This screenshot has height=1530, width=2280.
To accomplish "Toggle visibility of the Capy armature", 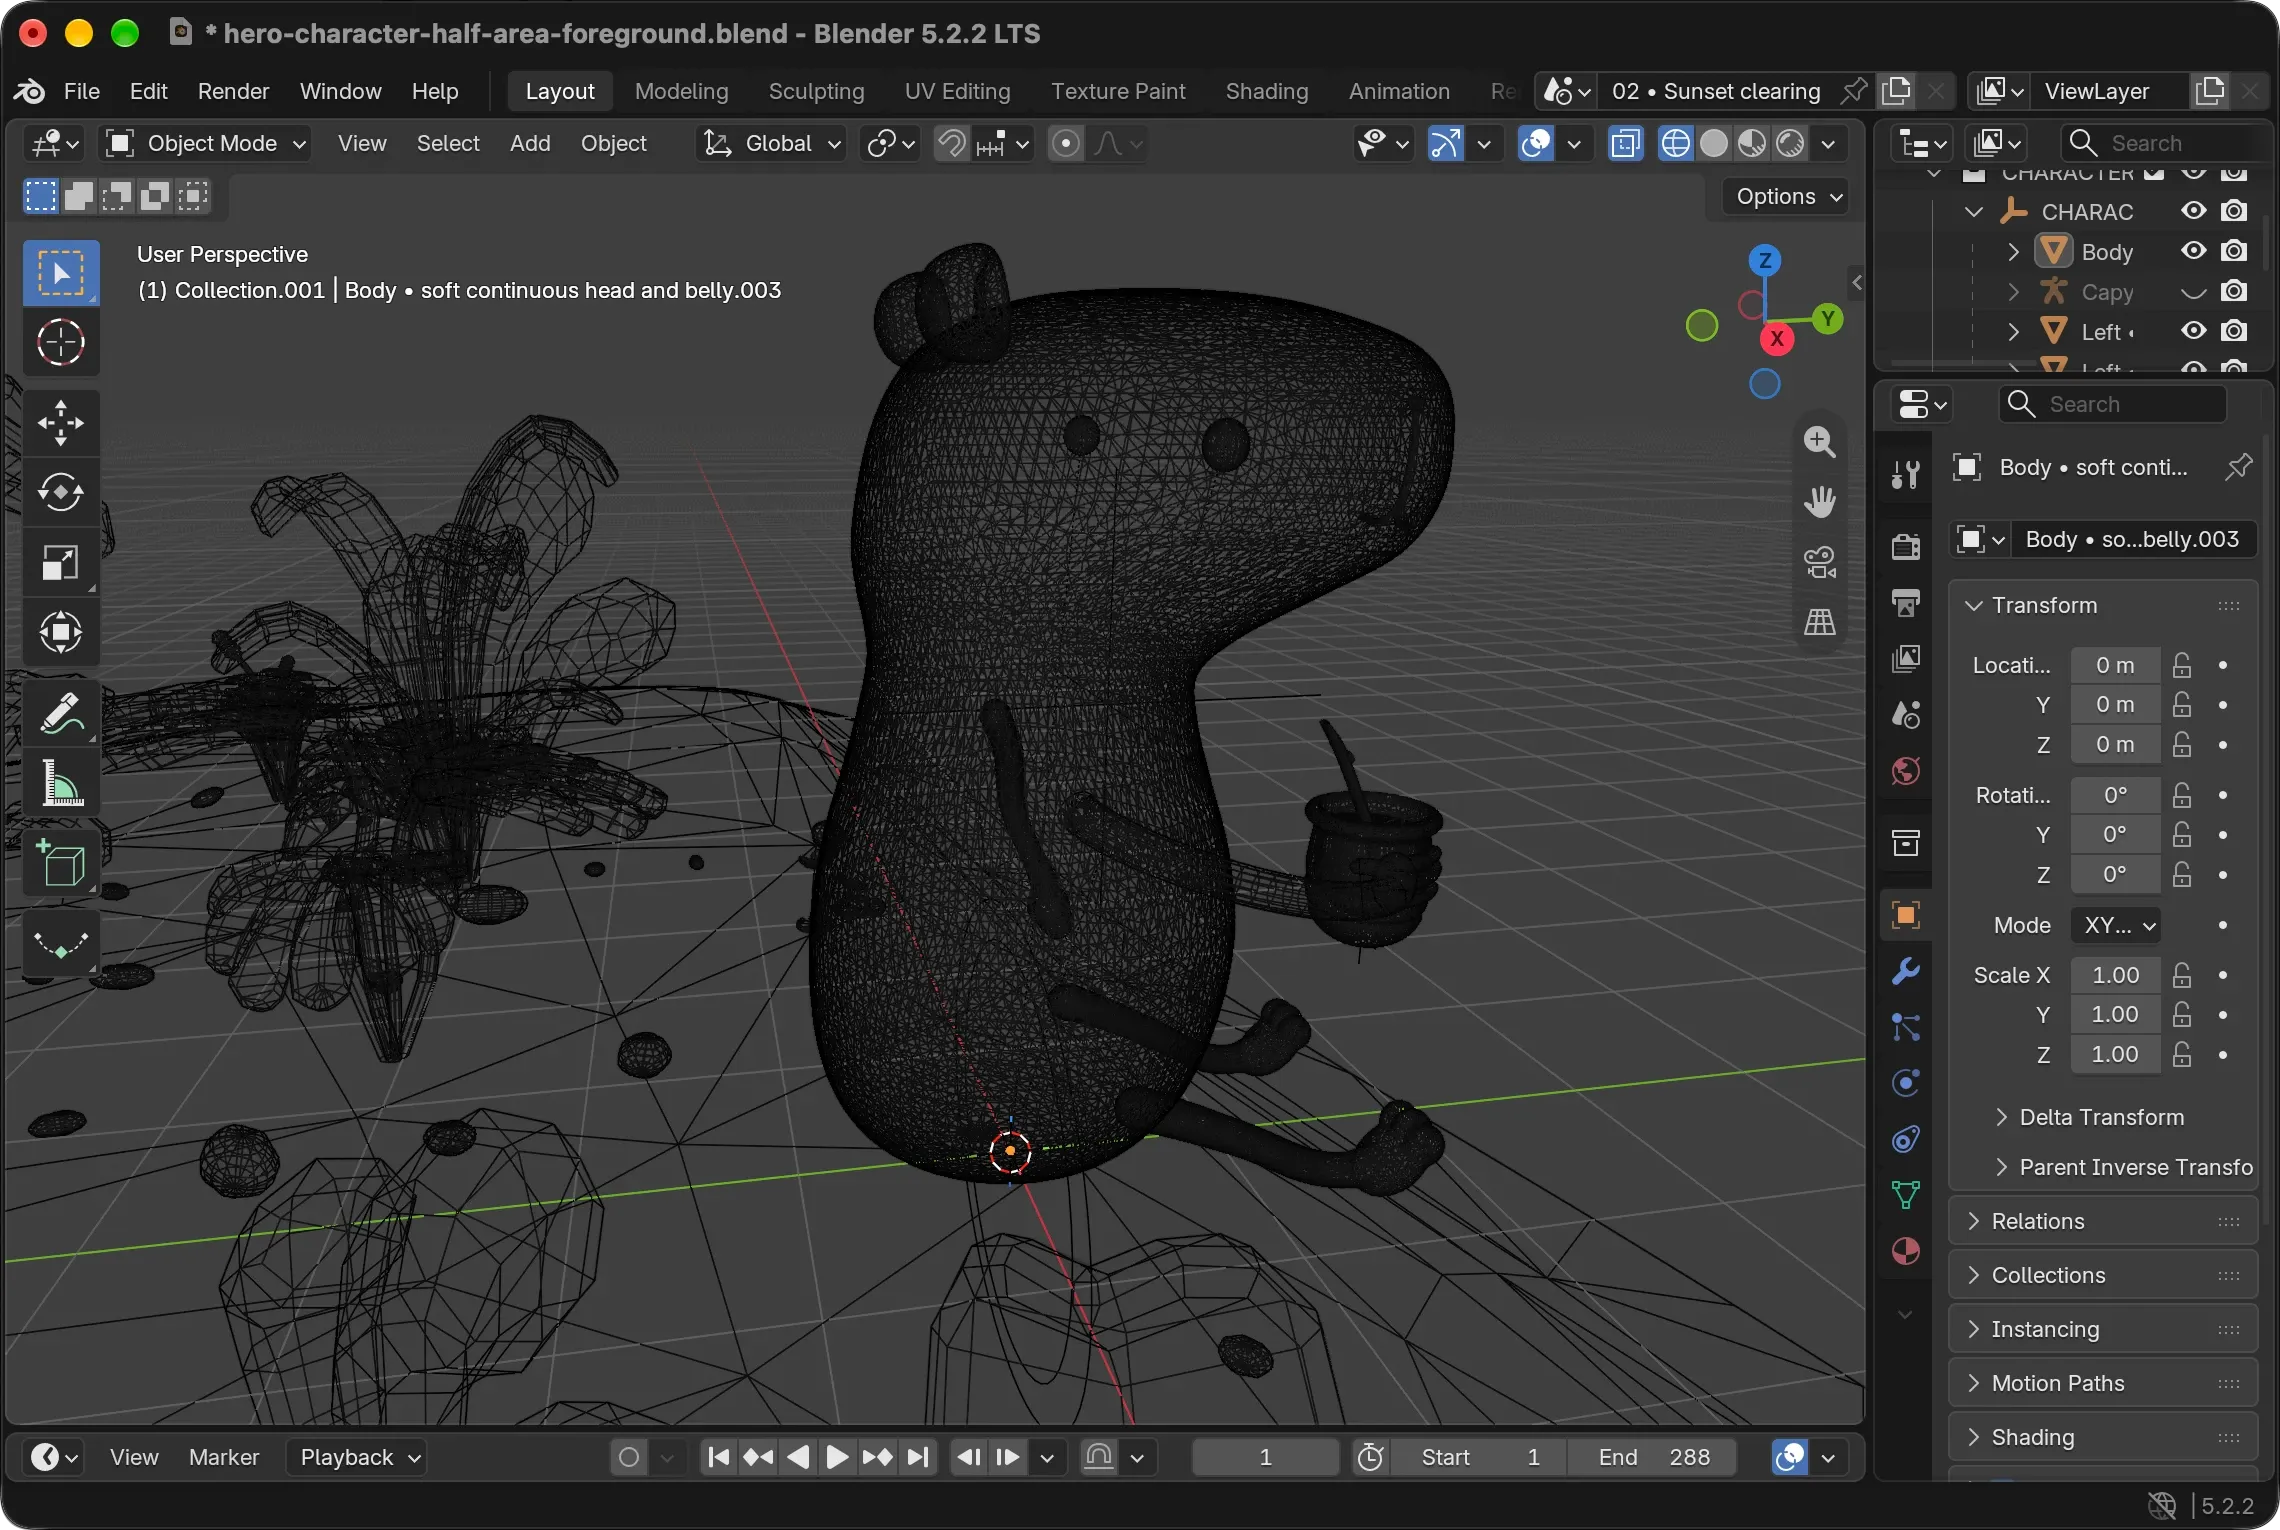I will [2193, 292].
